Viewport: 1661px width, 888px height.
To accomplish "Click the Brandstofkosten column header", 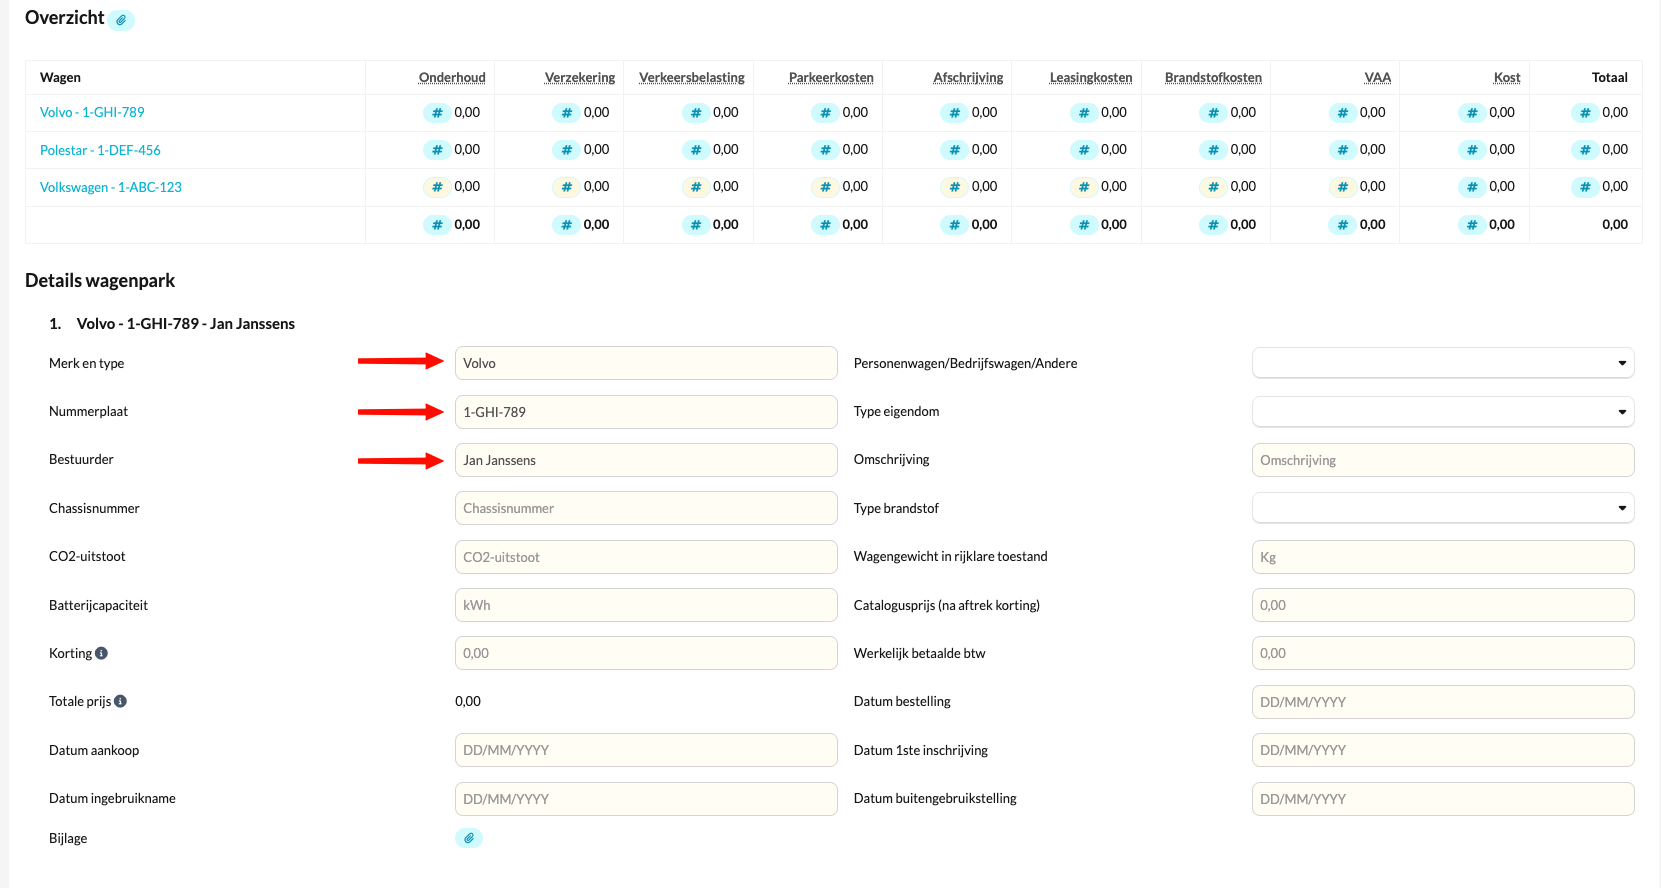I will 1213,77.
